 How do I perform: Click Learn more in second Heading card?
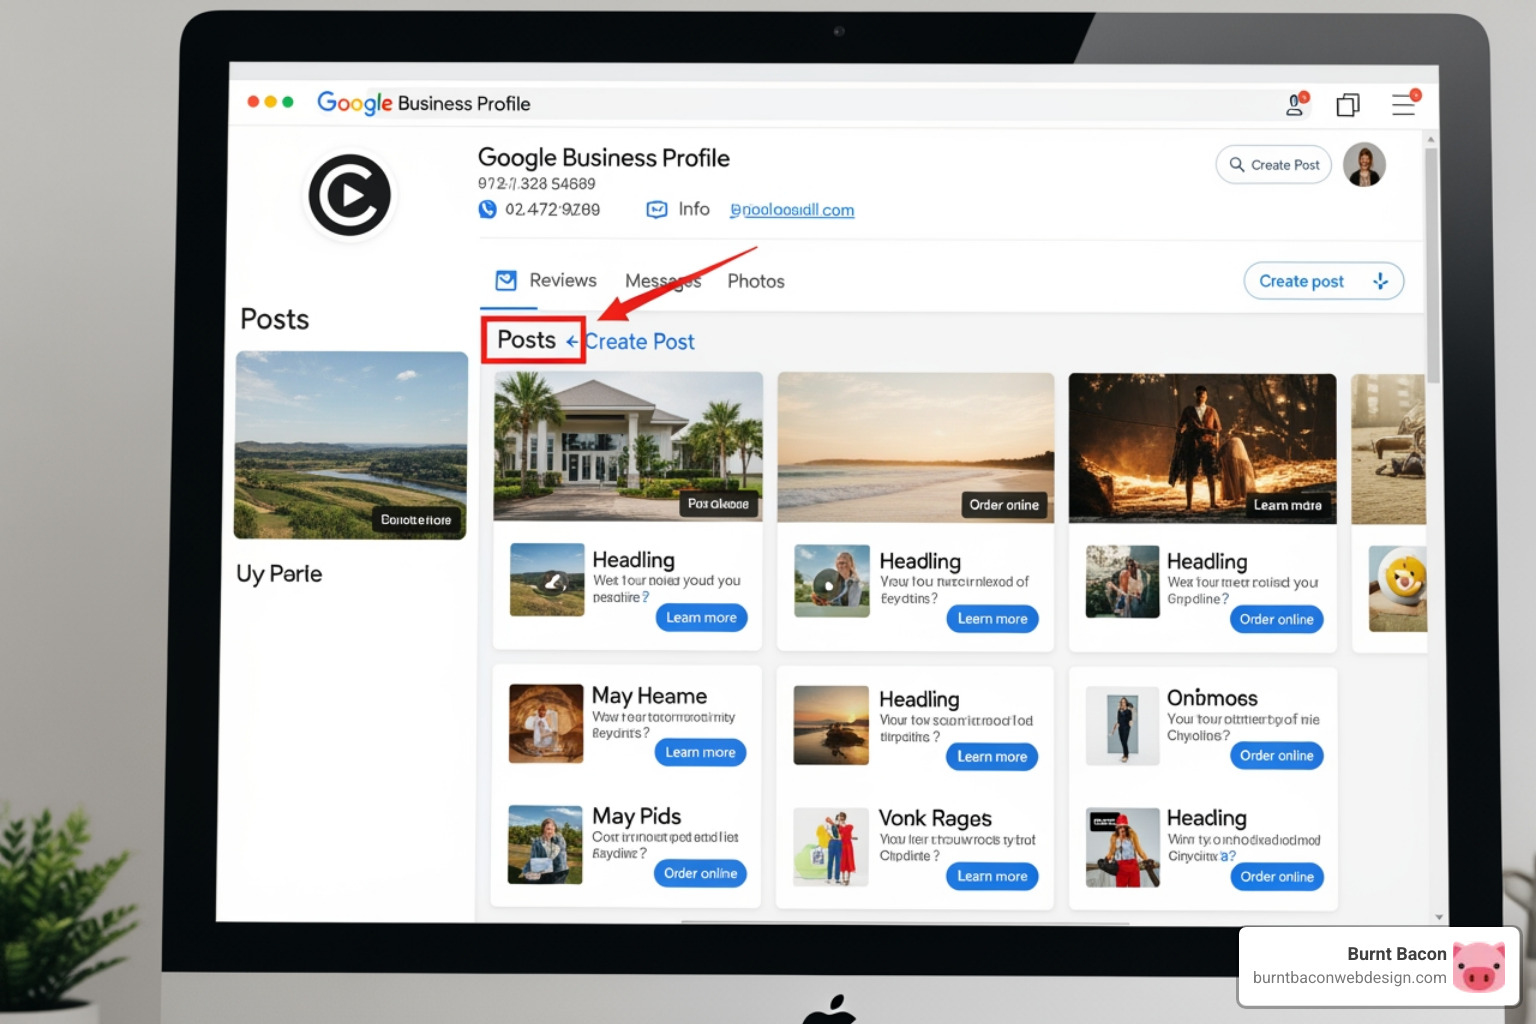pos(992,619)
